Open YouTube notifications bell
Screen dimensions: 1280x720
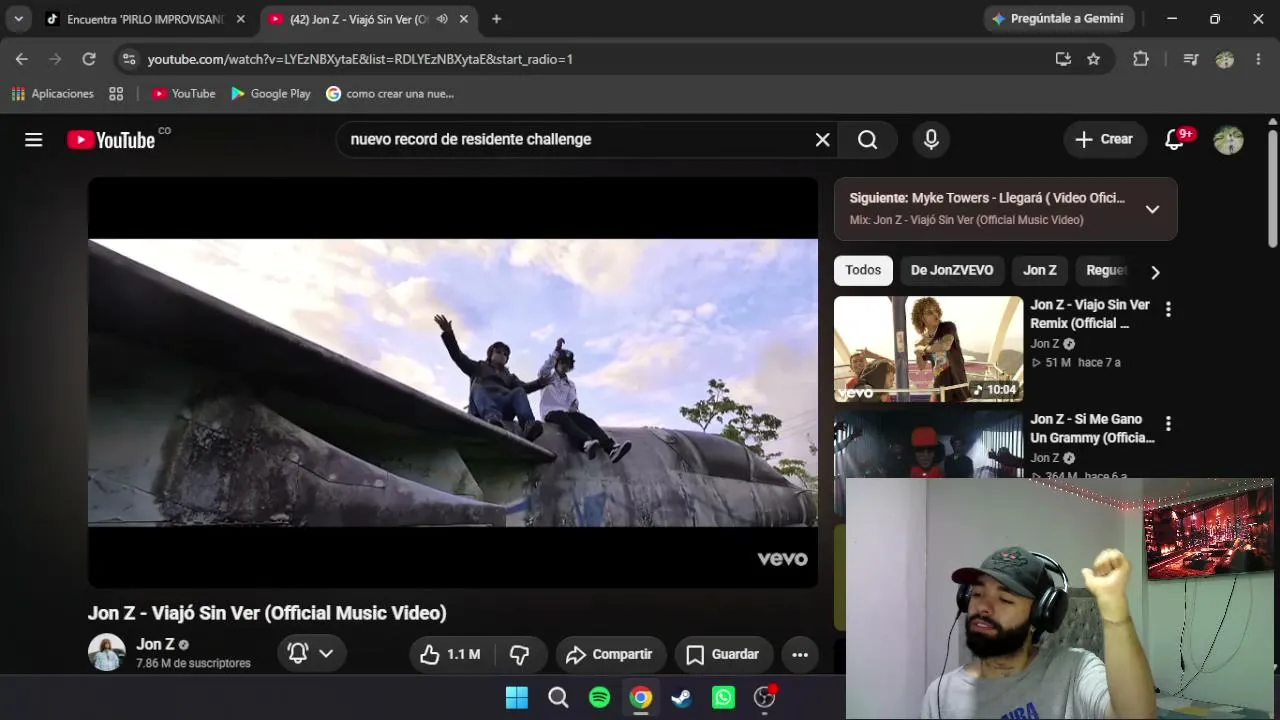pyautogui.click(x=1175, y=140)
